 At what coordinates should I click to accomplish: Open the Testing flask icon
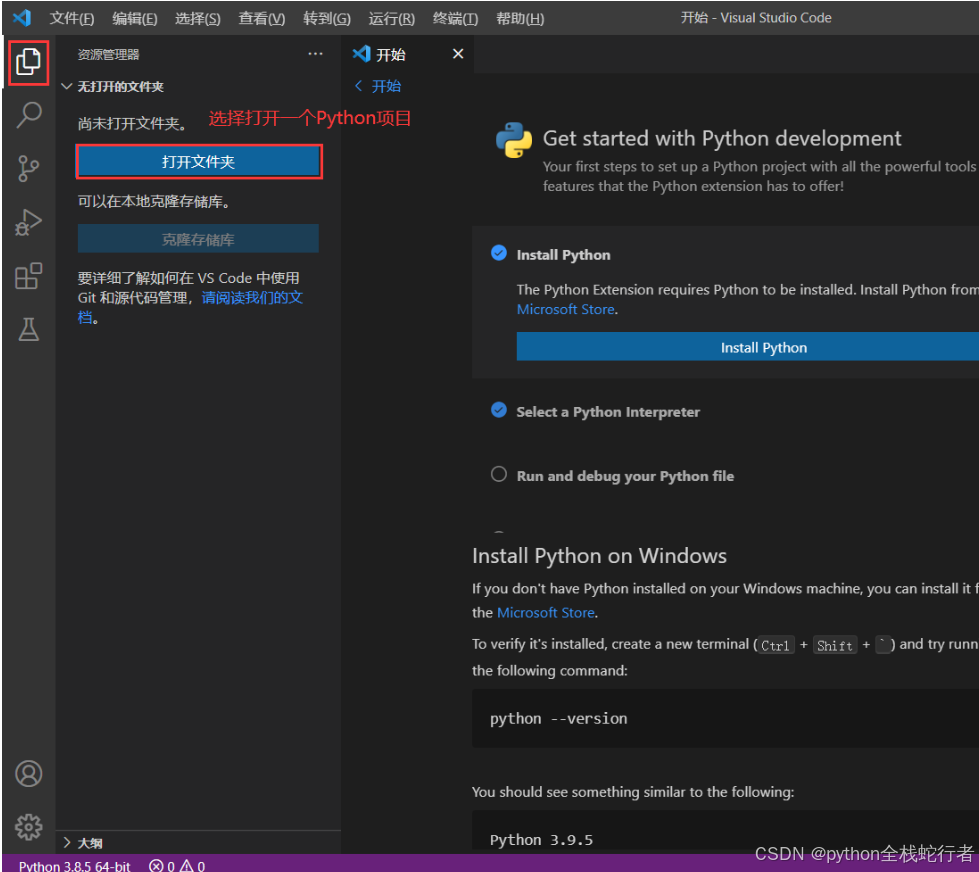pos(28,329)
